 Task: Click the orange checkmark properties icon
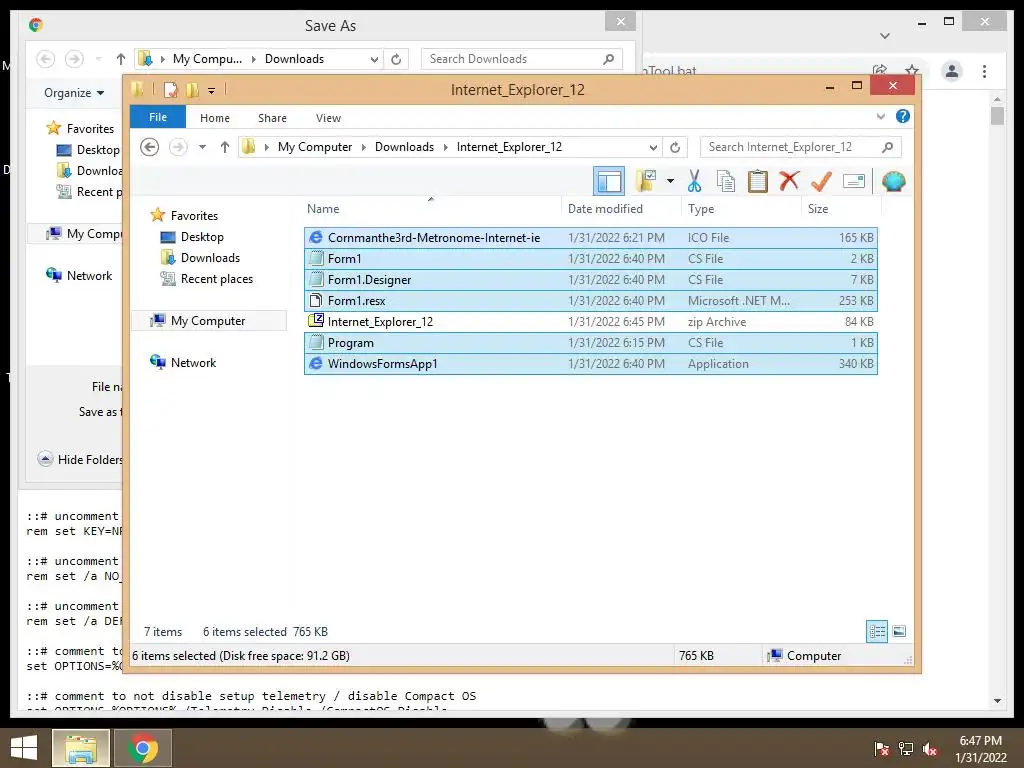pos(821,181)
